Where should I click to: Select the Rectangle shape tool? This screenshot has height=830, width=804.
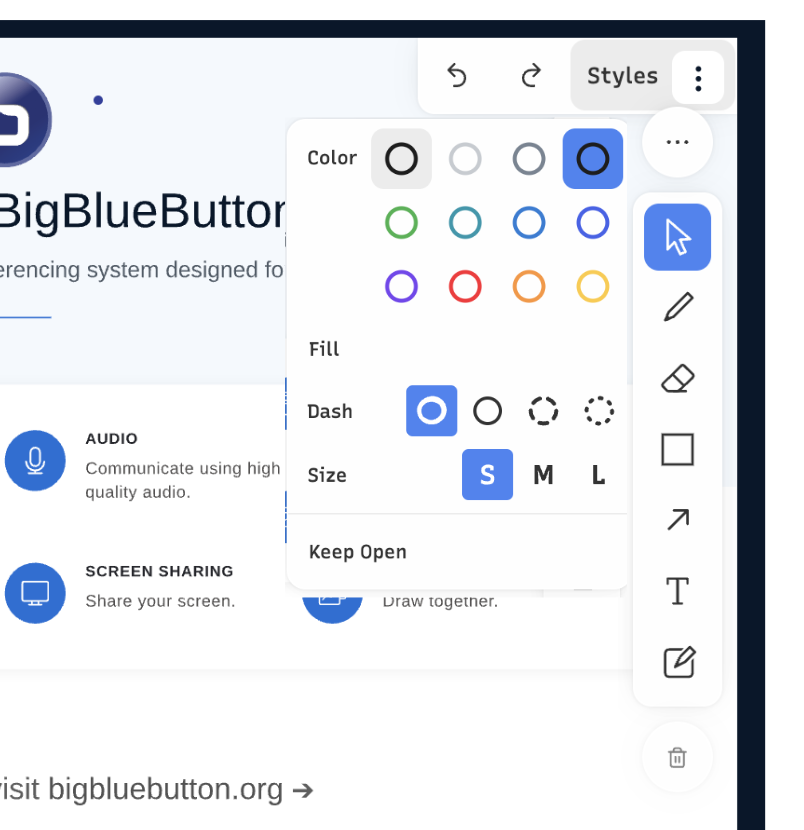[x=677, y=449]
